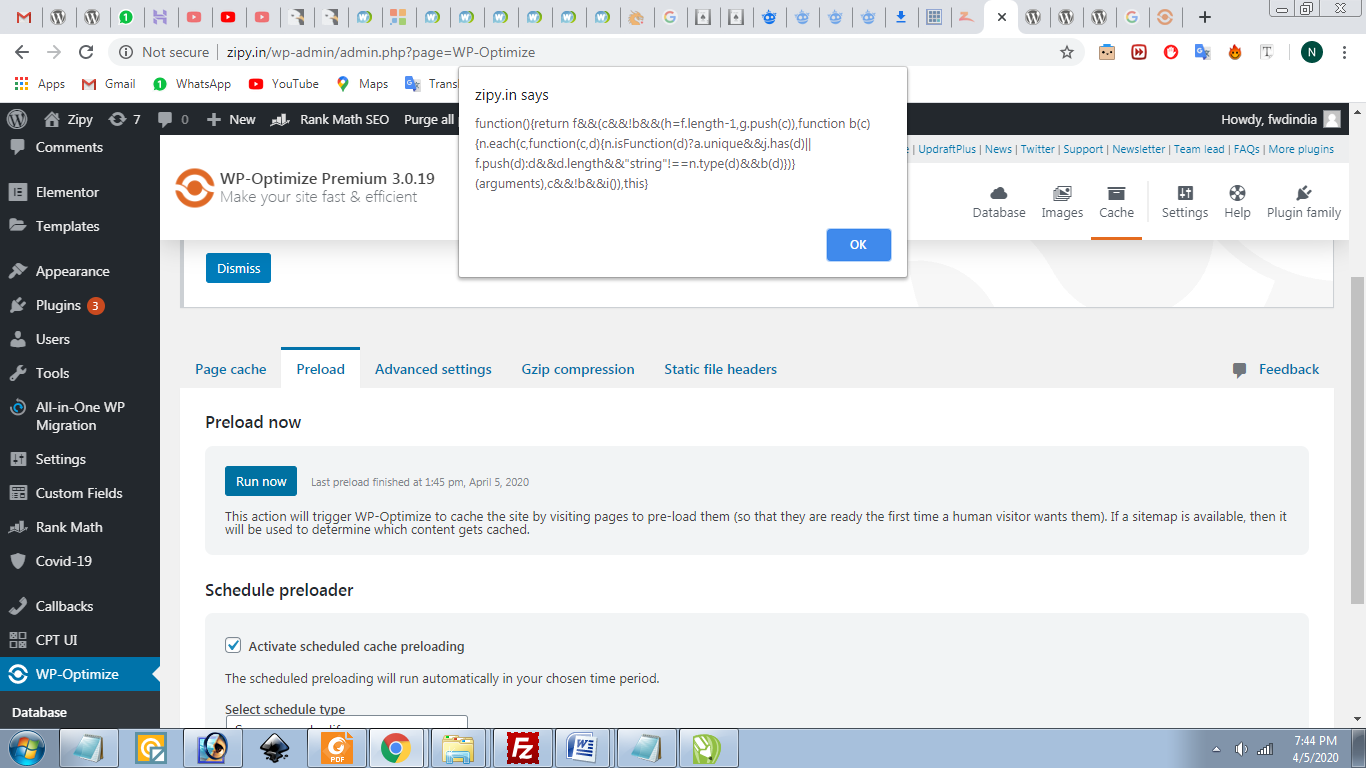
Task: Open Covid-19 sidebar menu item
Action: (80, 561)
